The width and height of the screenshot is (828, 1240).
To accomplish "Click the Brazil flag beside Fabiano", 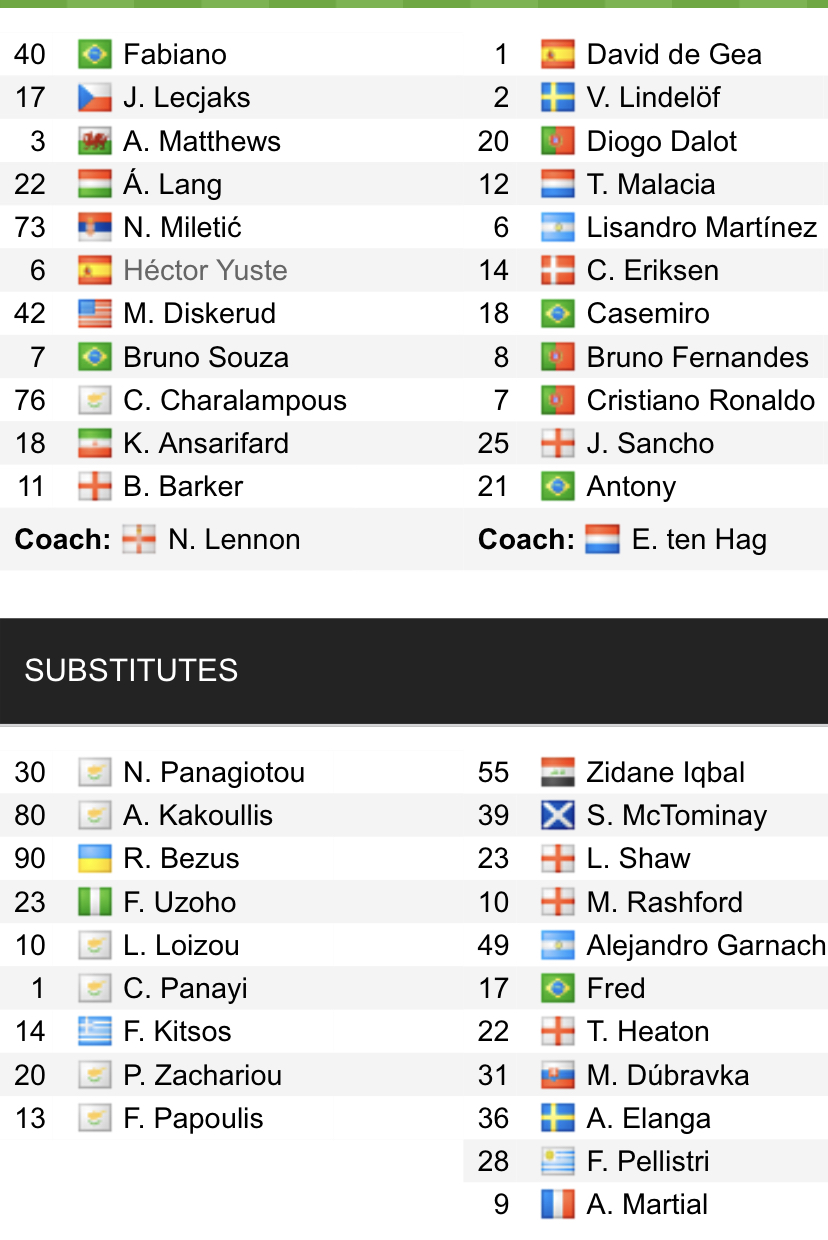I will [94, 54].
